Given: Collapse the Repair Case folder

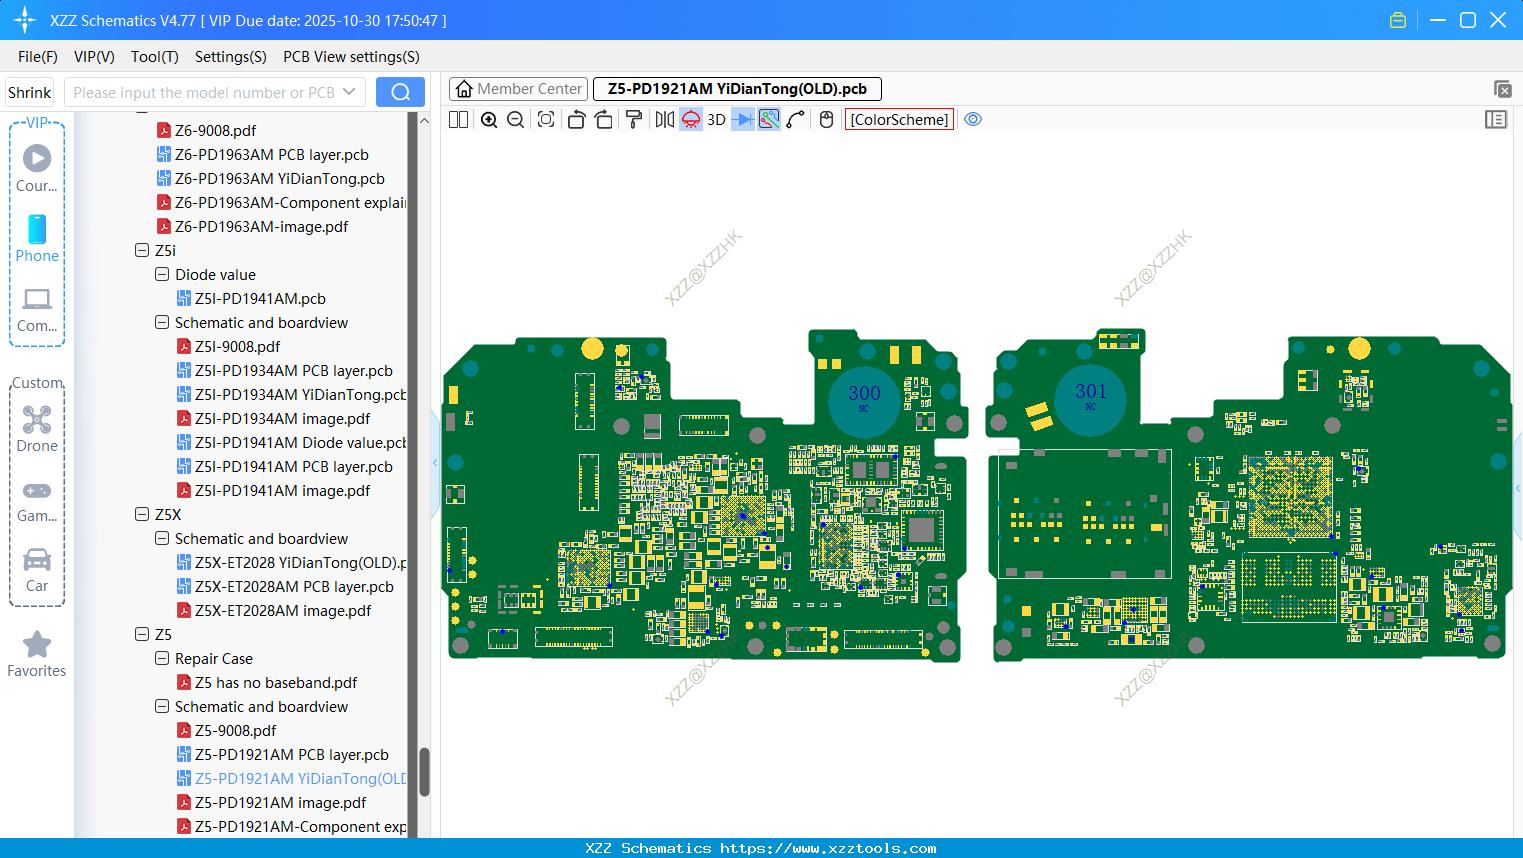Looking at the screenshot, I should point(162,658).
